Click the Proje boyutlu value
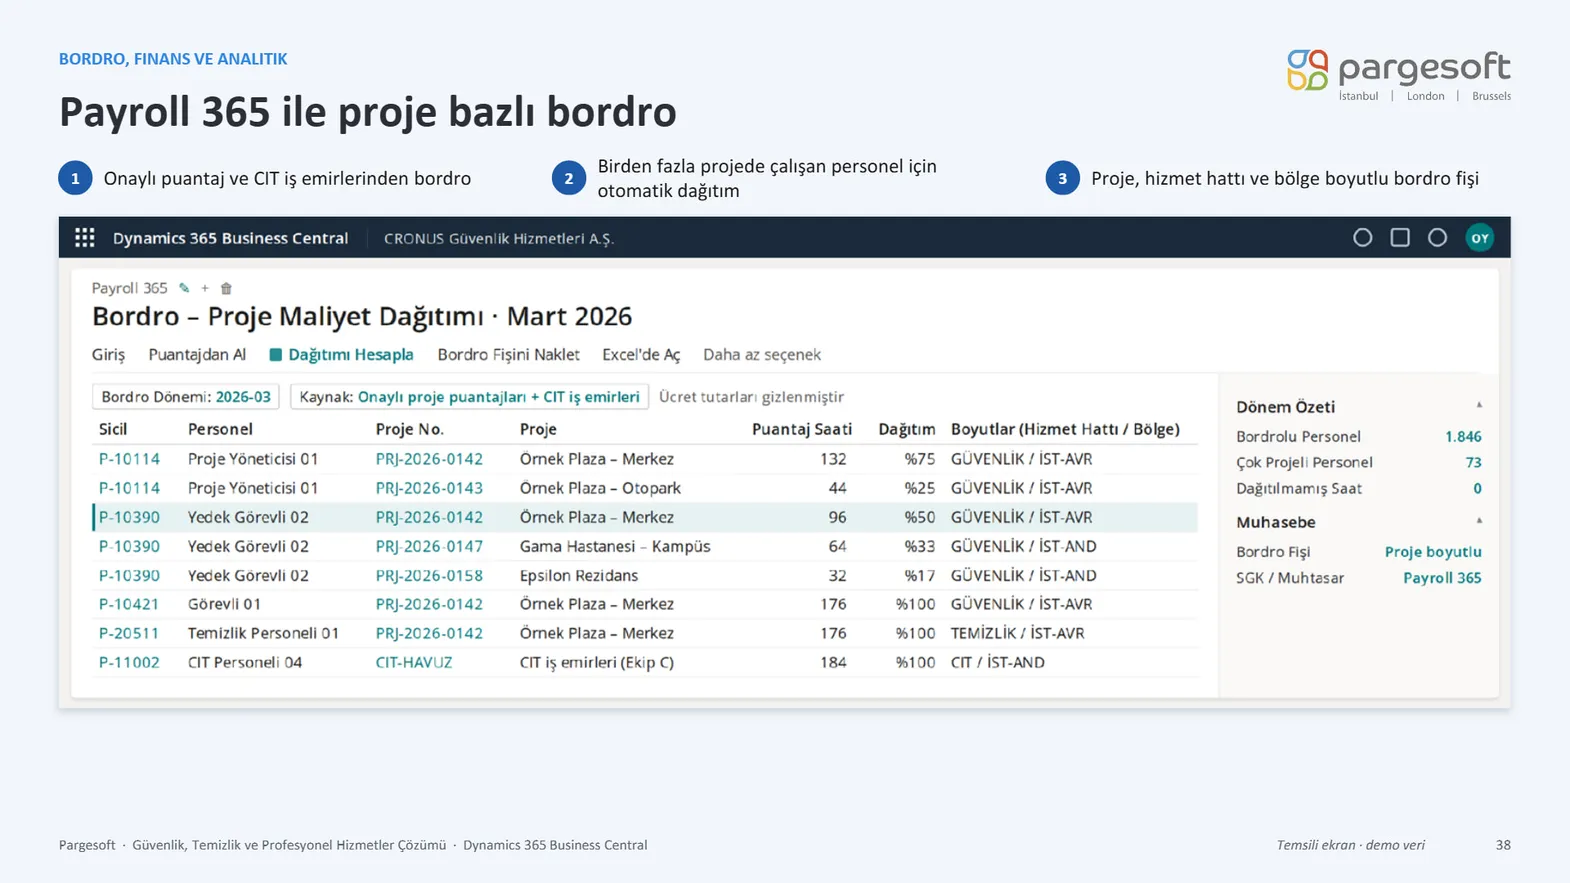The image size is (1570, 883). tap(1433, 552)
